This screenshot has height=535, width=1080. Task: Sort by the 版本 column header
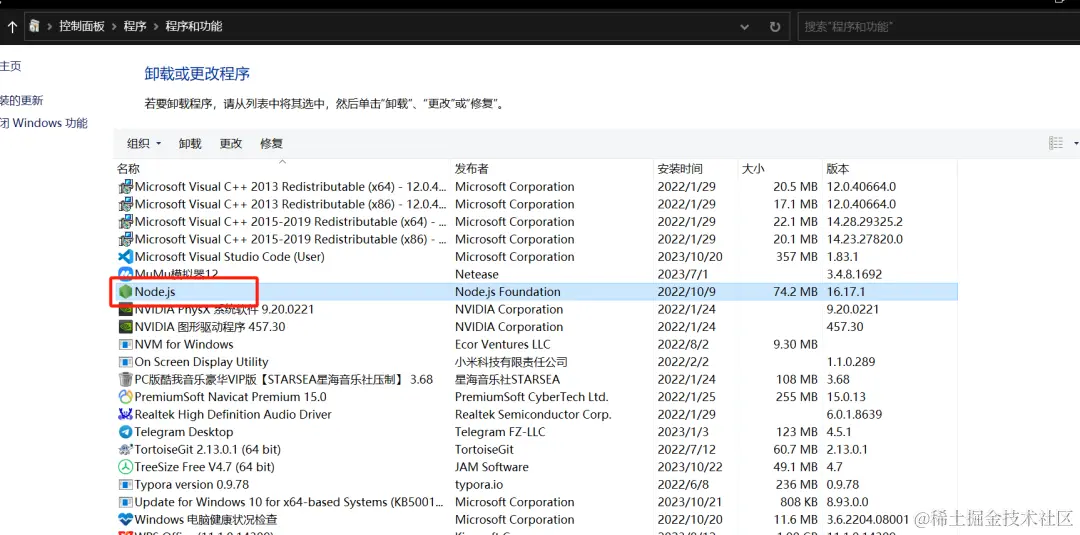tap(838, 169)
